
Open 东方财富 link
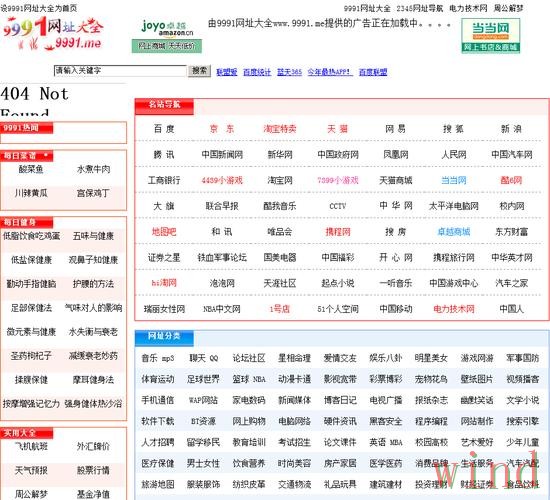(x=511, y=232)
